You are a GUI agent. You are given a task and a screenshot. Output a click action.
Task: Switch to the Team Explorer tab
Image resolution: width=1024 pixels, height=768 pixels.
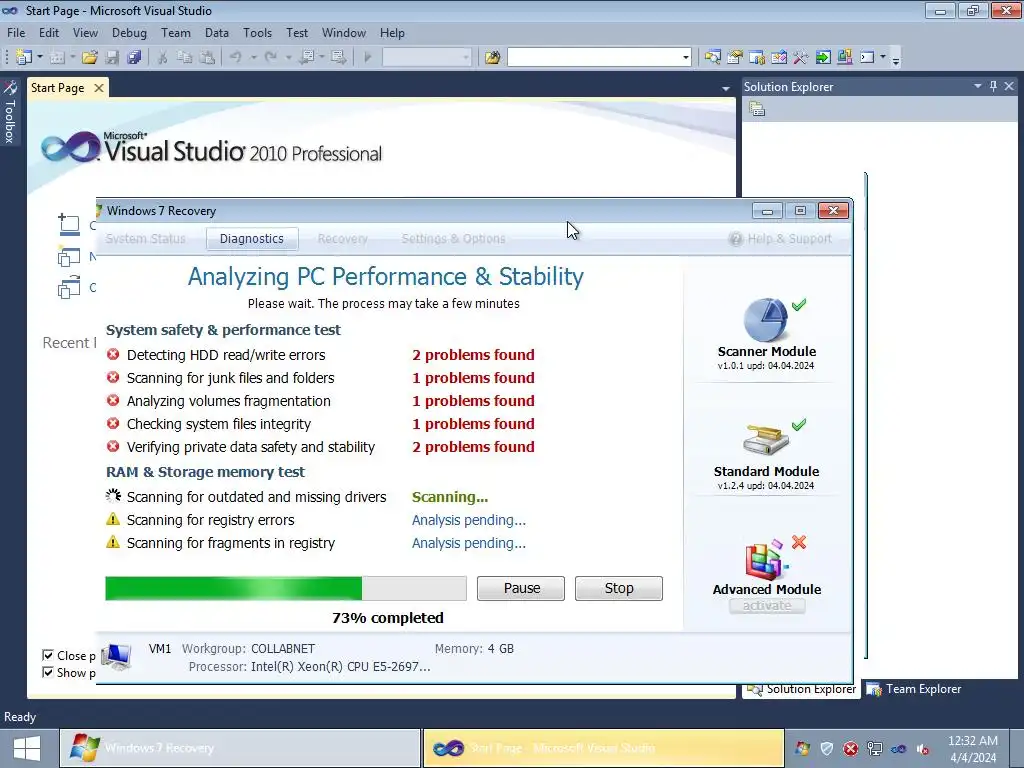[914, 688]
